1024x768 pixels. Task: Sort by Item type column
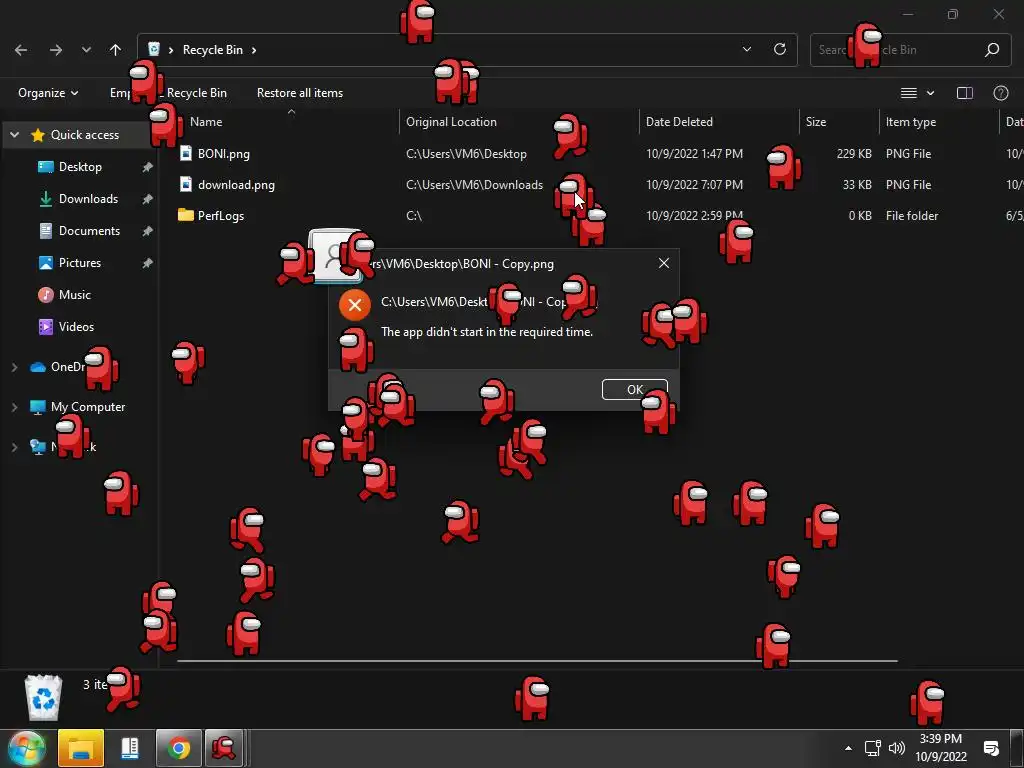coord(910,121)
